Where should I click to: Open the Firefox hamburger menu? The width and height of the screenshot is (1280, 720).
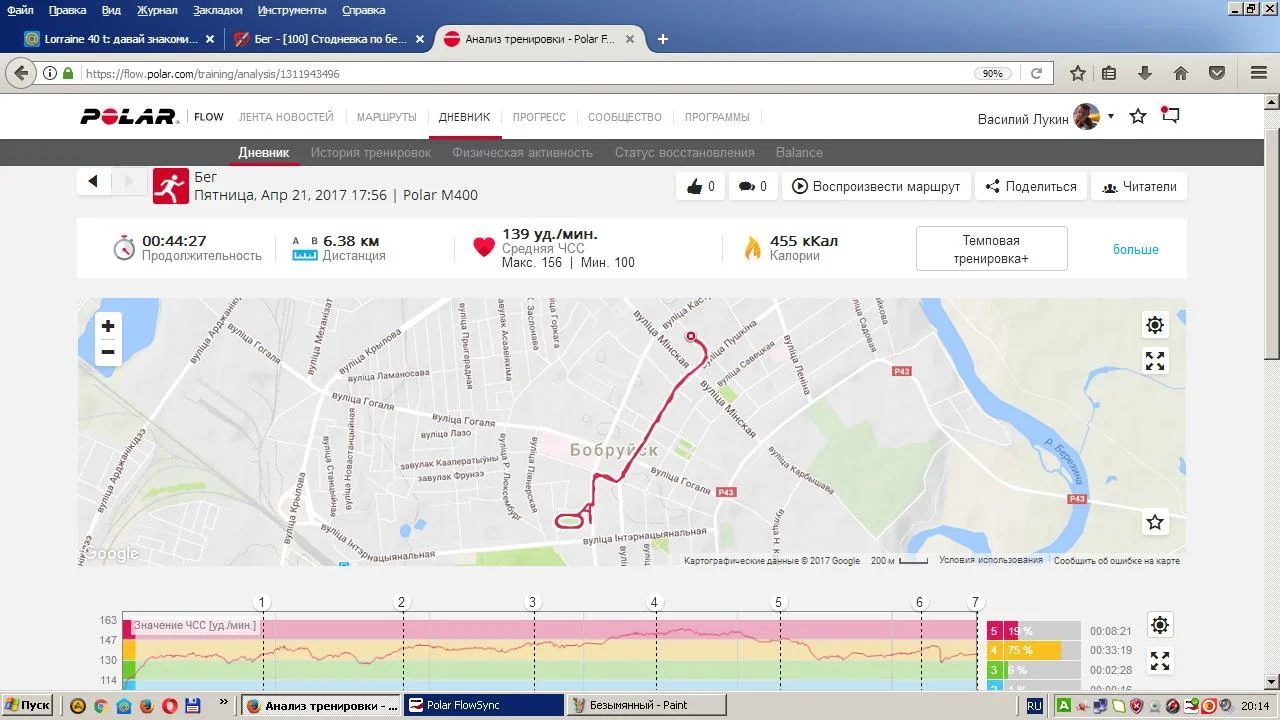1259,73
